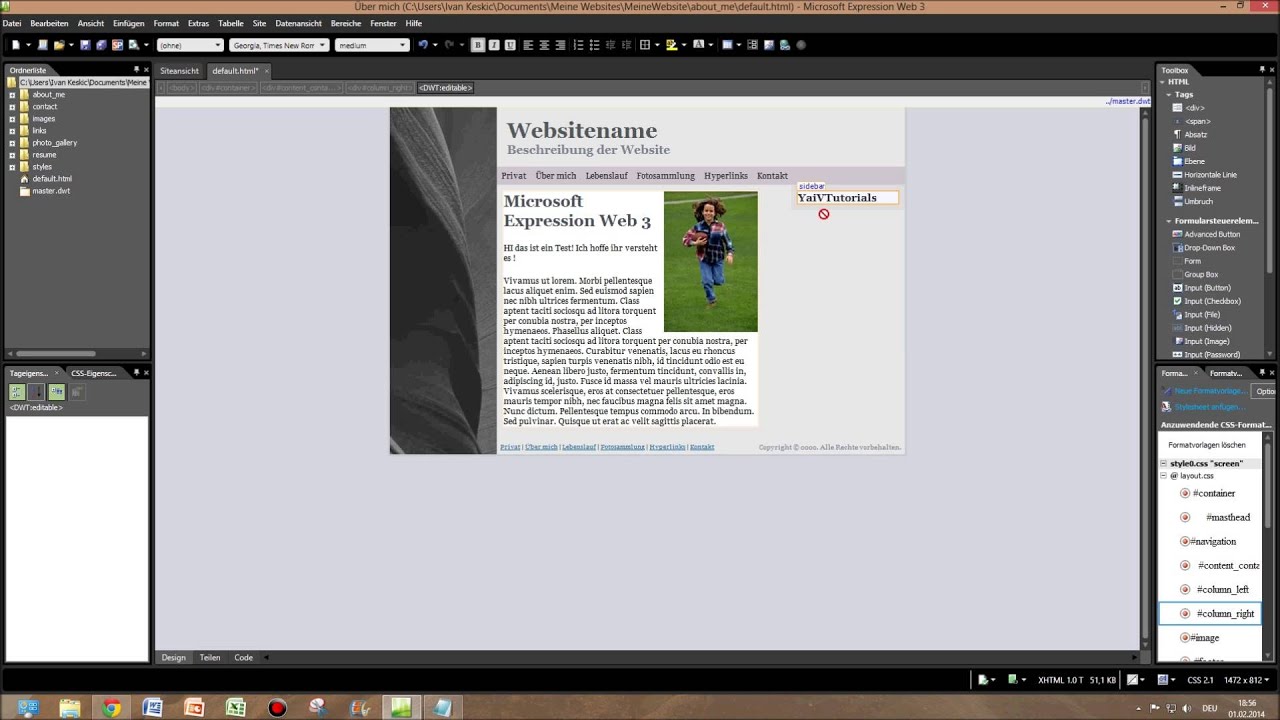Toggle Italic formatting button
Screen dimensions: 1280x720
[494, 45]
